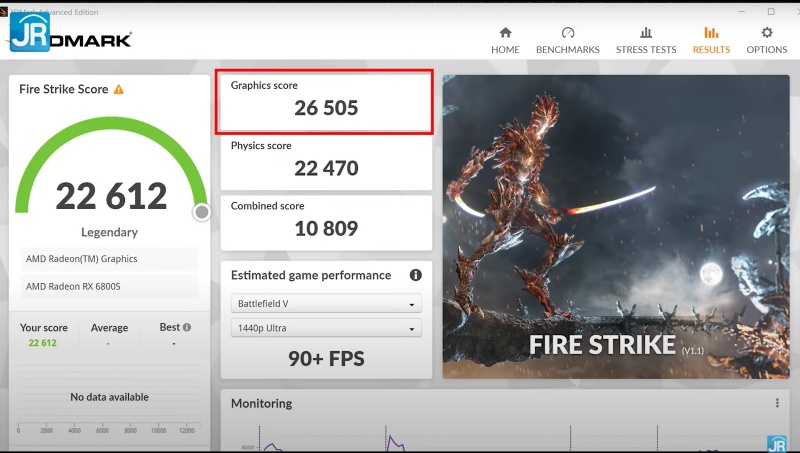Click the home house icon
Image resolution: width=800 pixels, height=453 pixels.
(505, 33)
